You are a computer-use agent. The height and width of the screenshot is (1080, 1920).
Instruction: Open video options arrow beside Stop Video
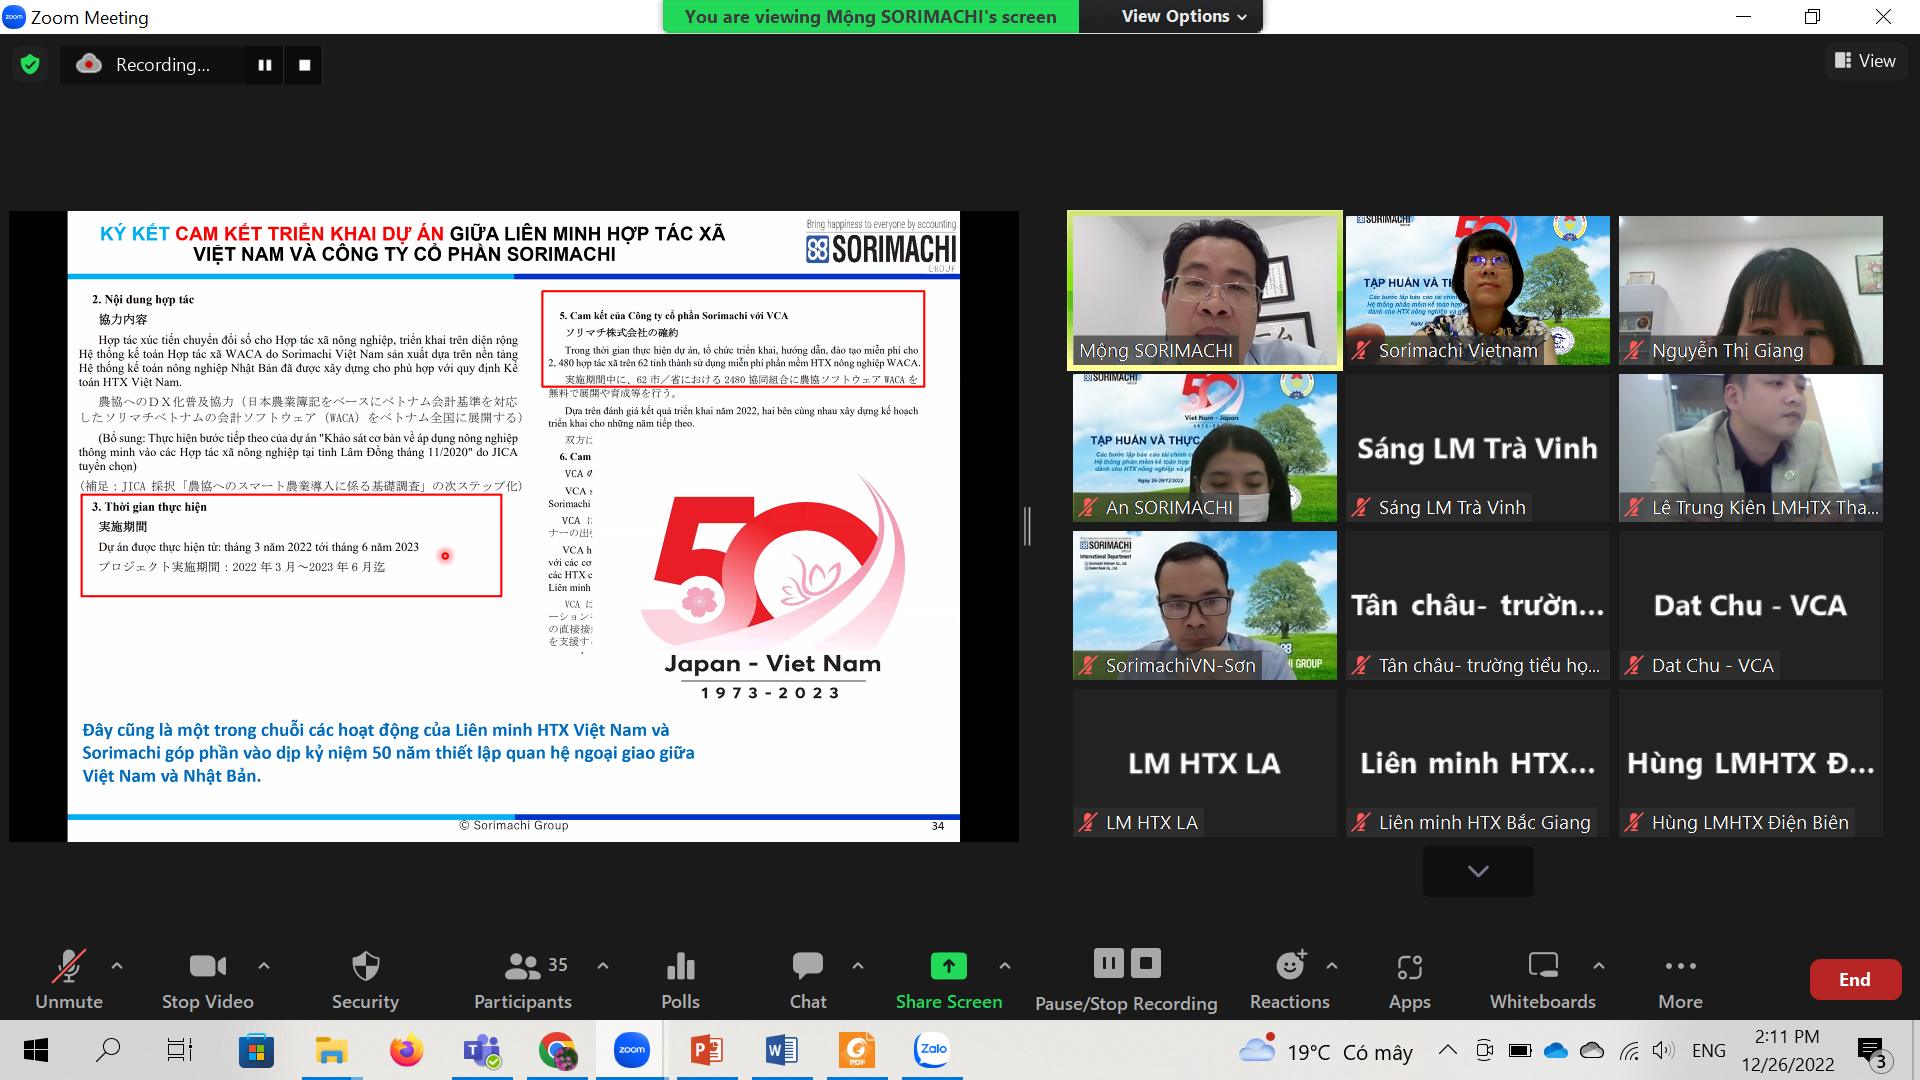click(264, 966)
